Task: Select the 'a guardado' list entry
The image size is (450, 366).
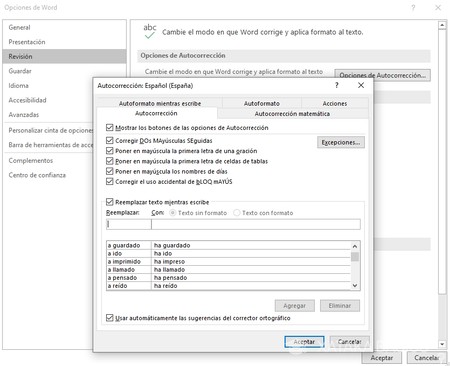Action: pyautogui.click(x=228, y=245)
